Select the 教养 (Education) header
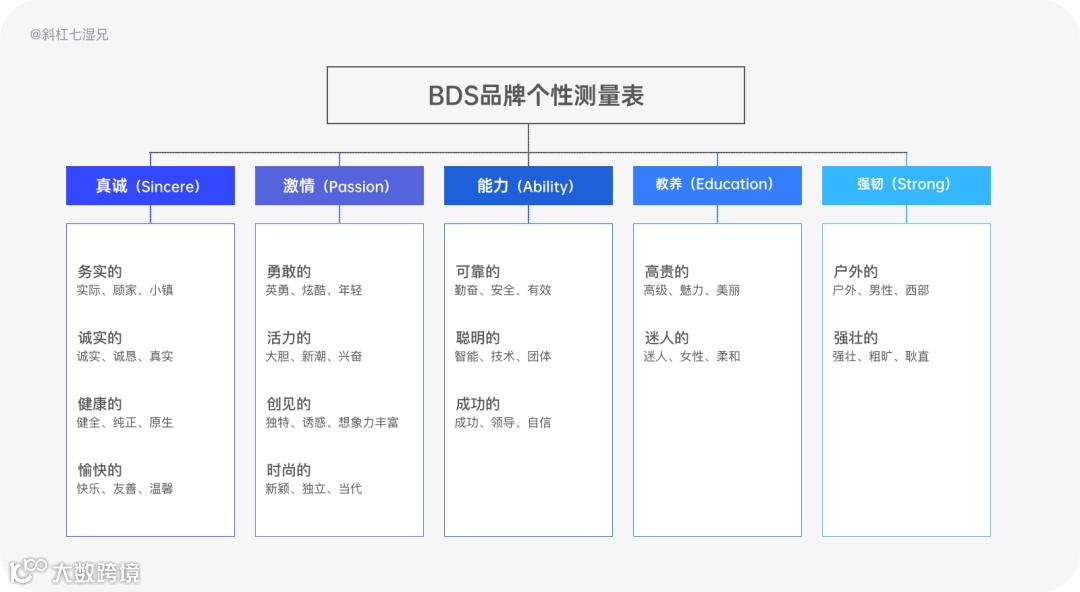Image resolution: width=1080 pixels, height=592 pixels. click(717, 185)
